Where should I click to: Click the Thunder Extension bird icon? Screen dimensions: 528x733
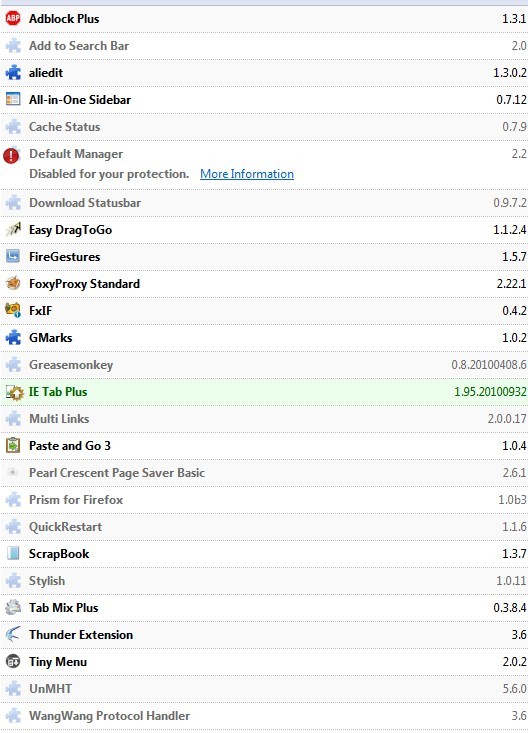[x=13, y=634]
